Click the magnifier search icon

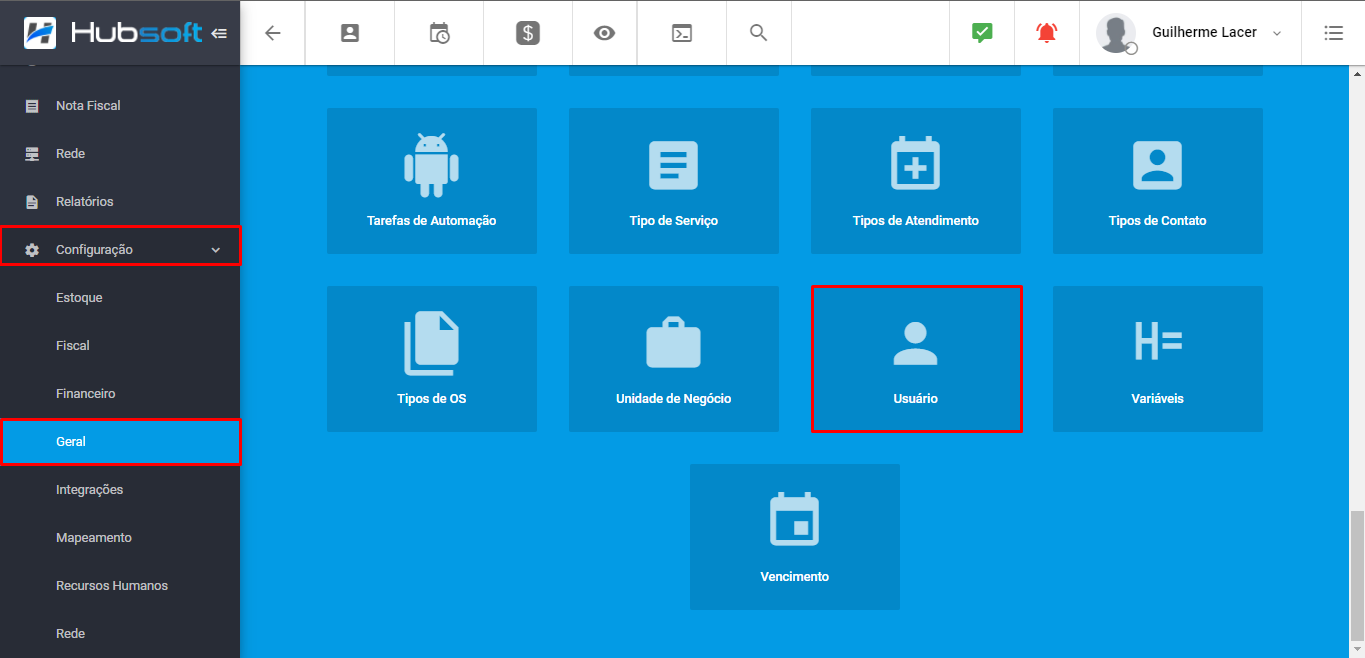(x=758, y=33)
